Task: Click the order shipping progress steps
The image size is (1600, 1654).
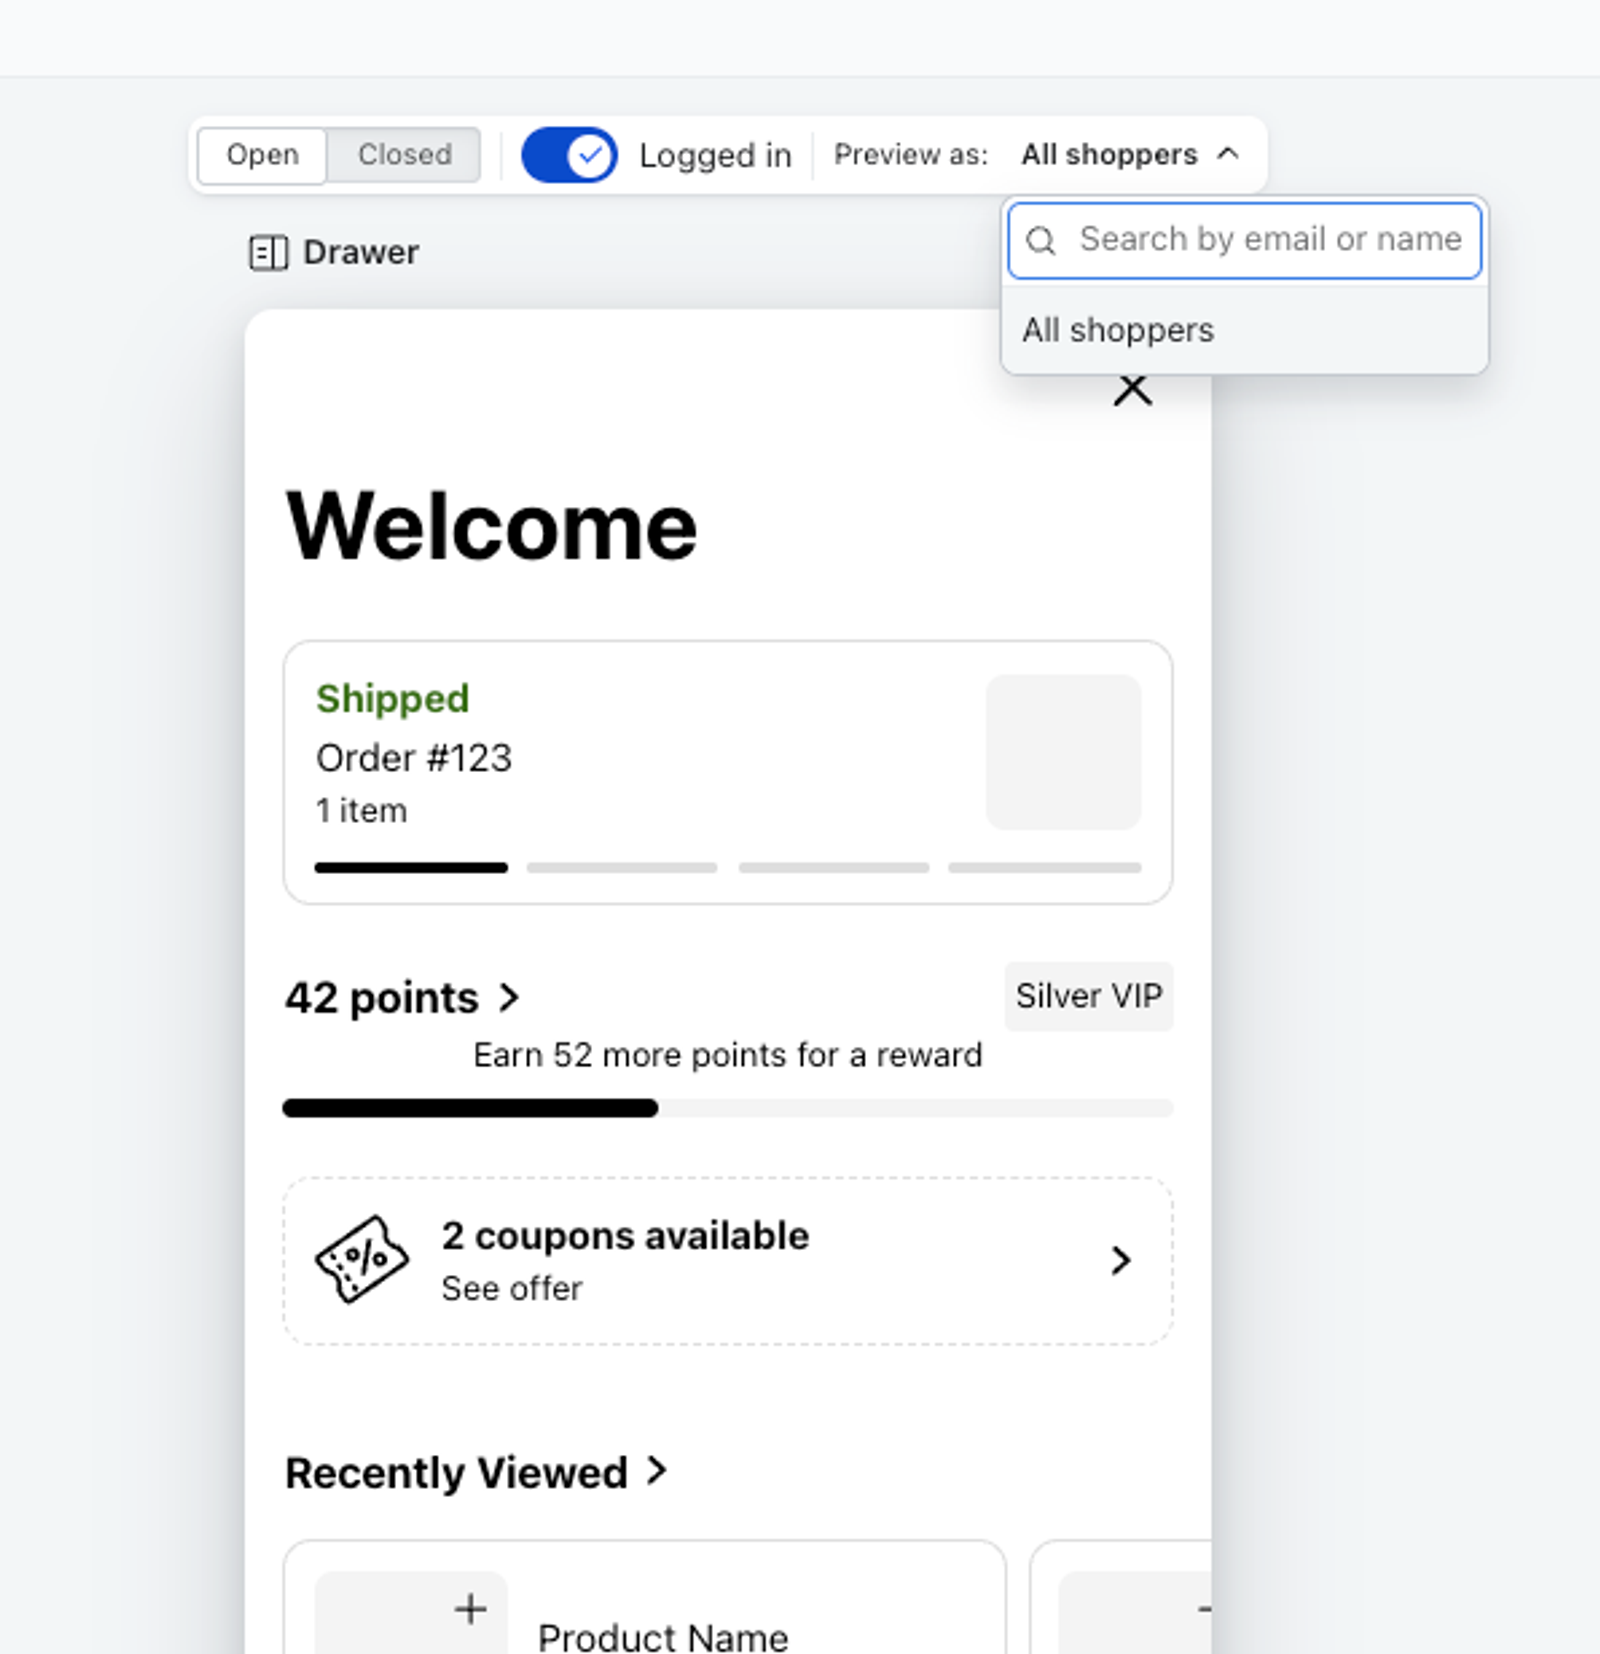Action: pos(728,868)
